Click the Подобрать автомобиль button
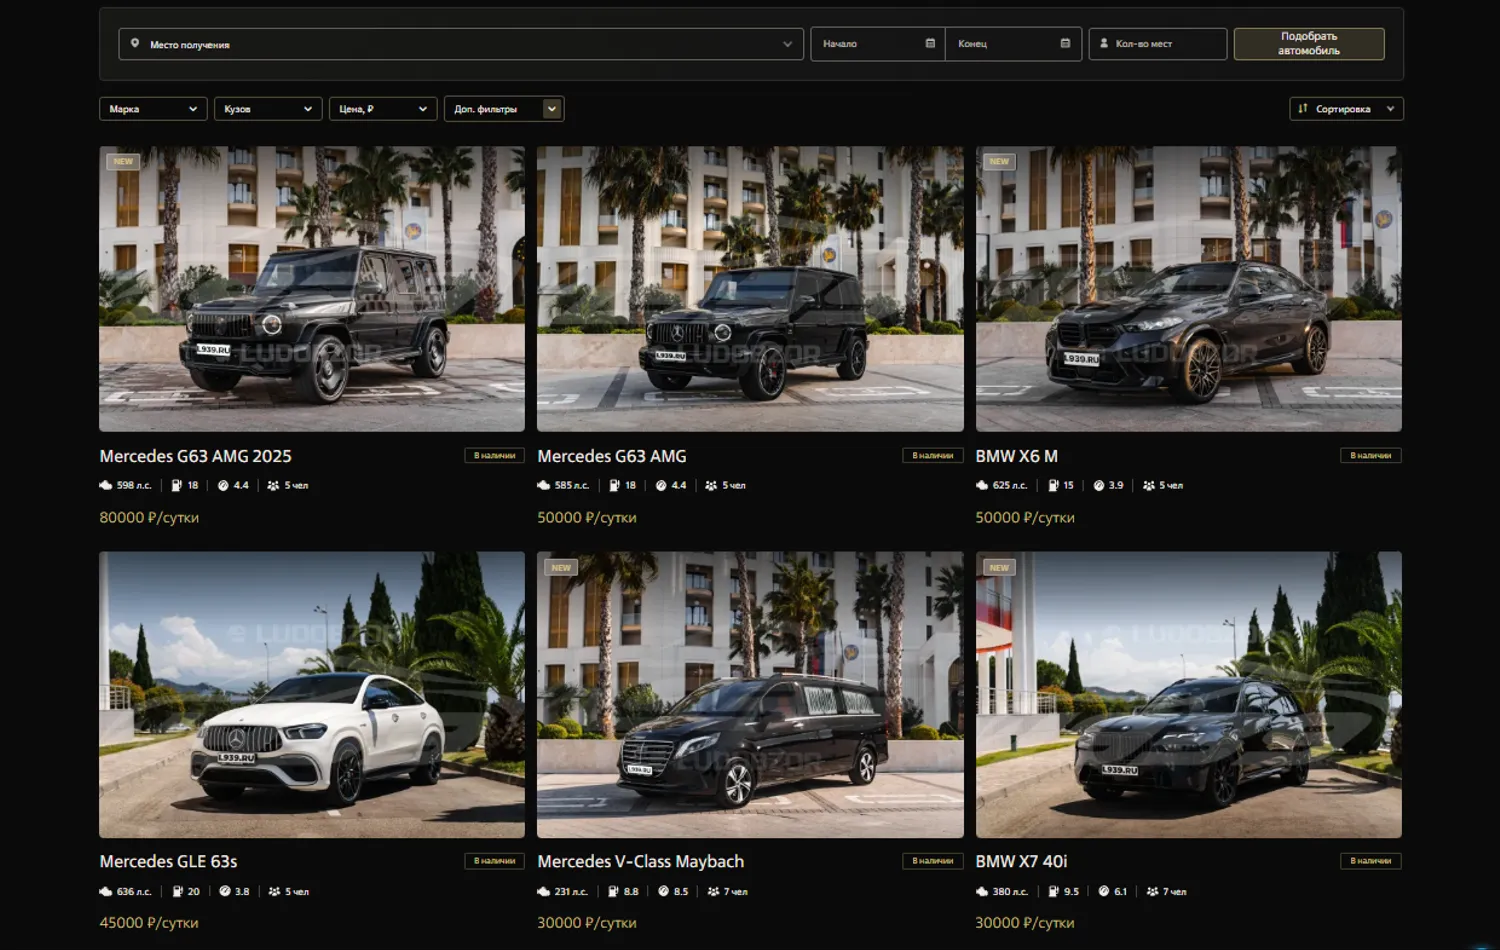 [1309, 44]
